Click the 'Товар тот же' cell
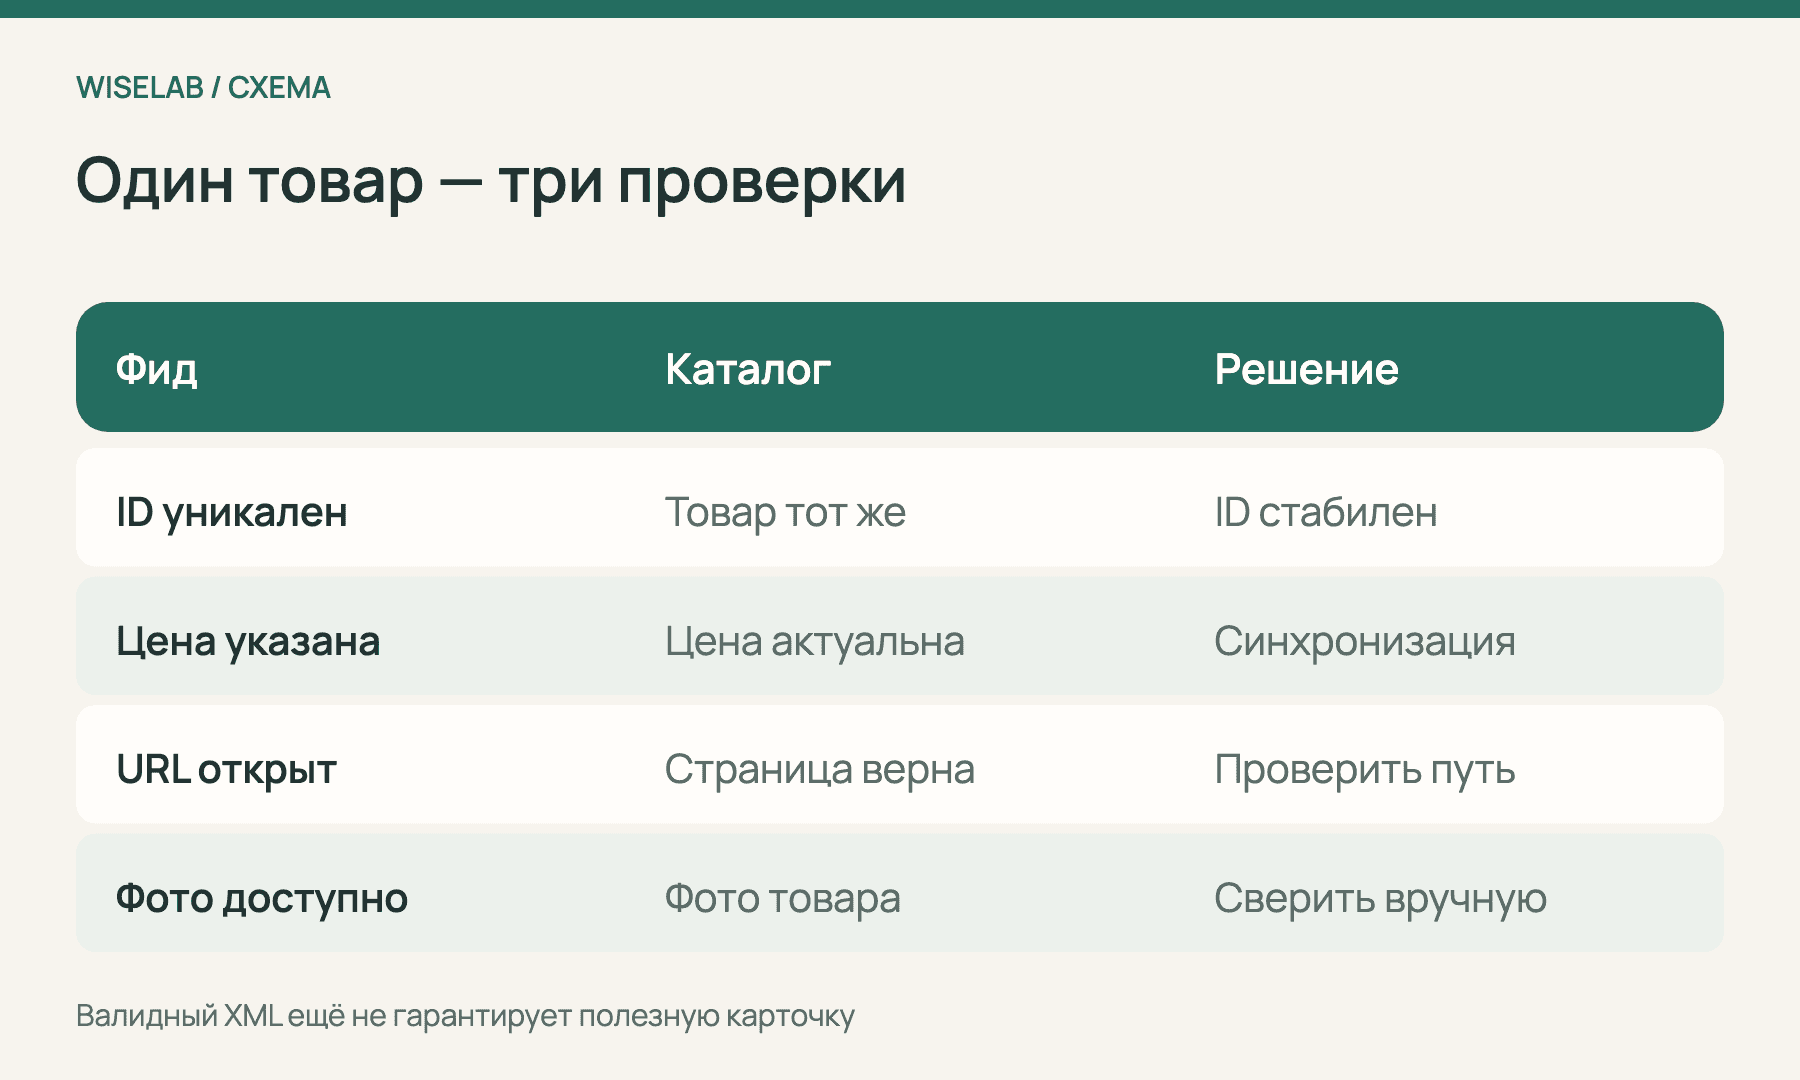 point(785,512)
